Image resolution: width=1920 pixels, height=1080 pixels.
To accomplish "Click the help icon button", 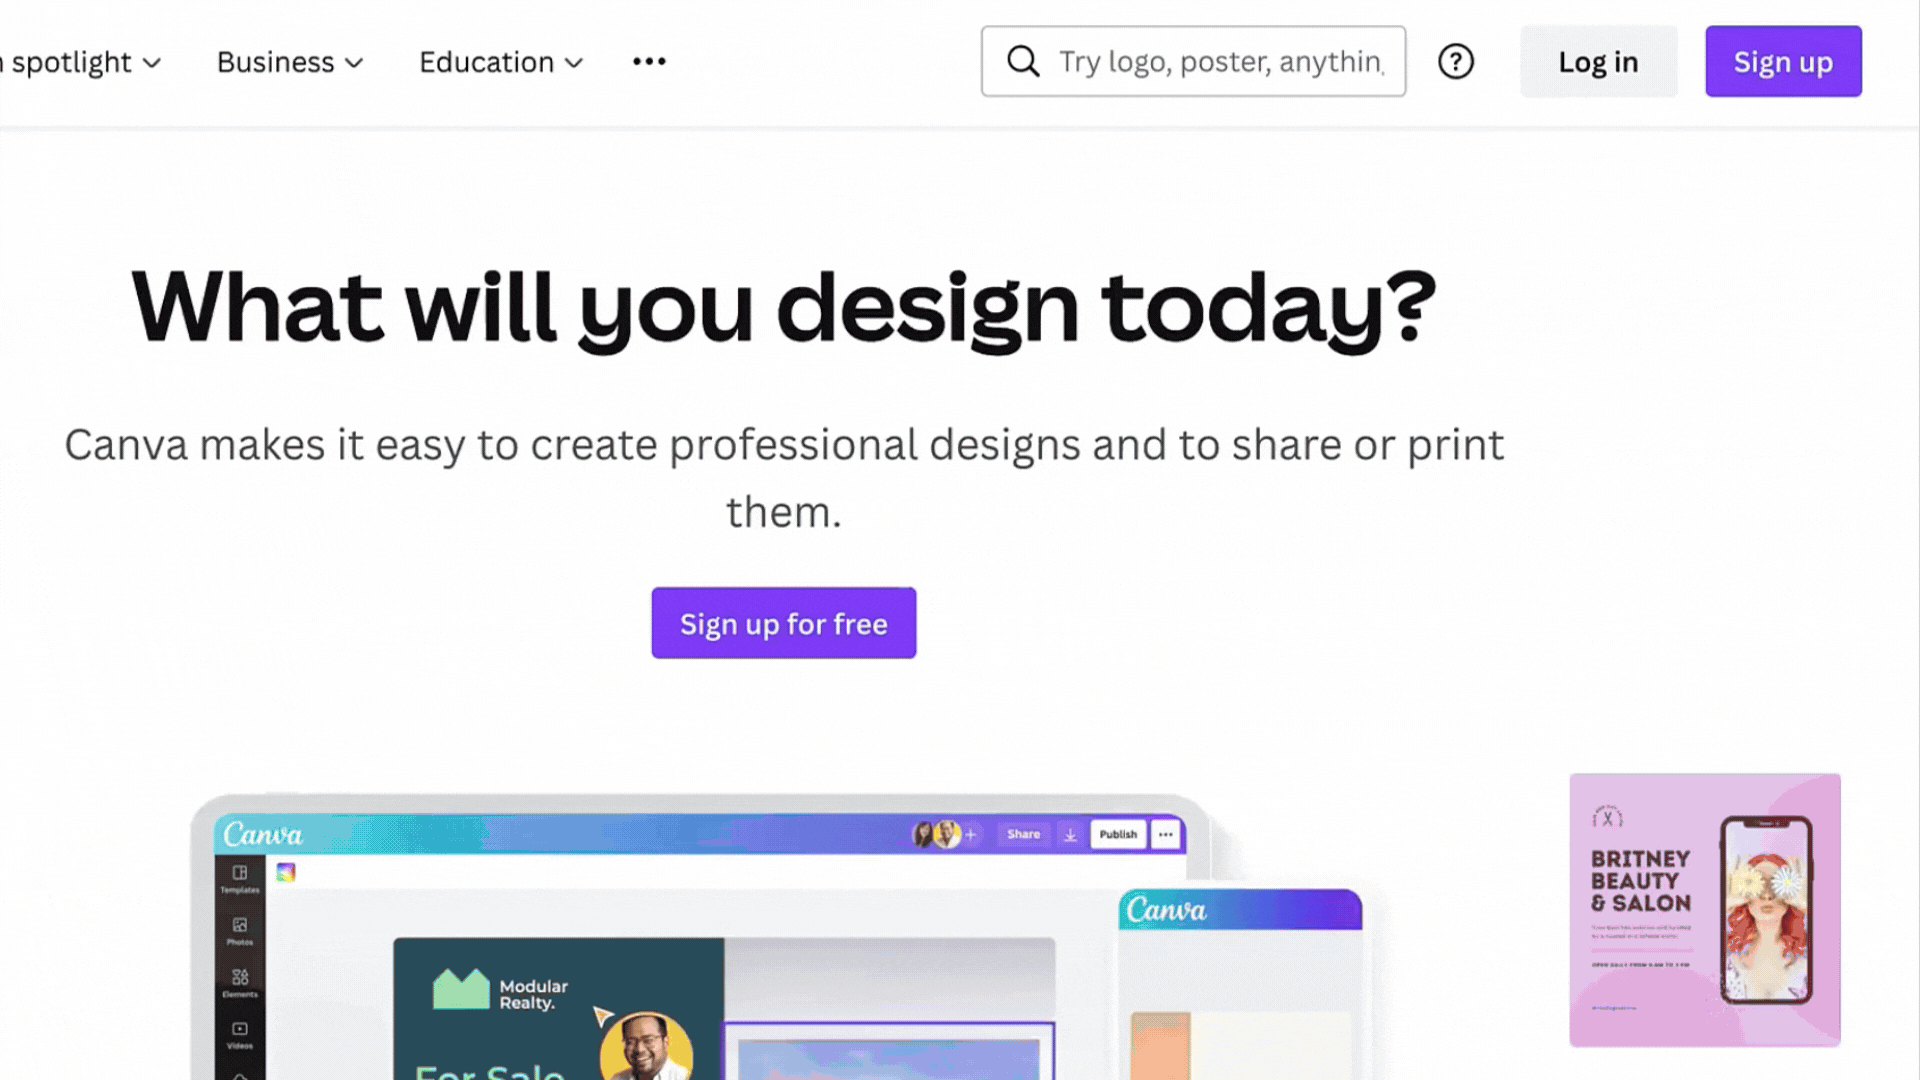I will [x=1456, y=61].
